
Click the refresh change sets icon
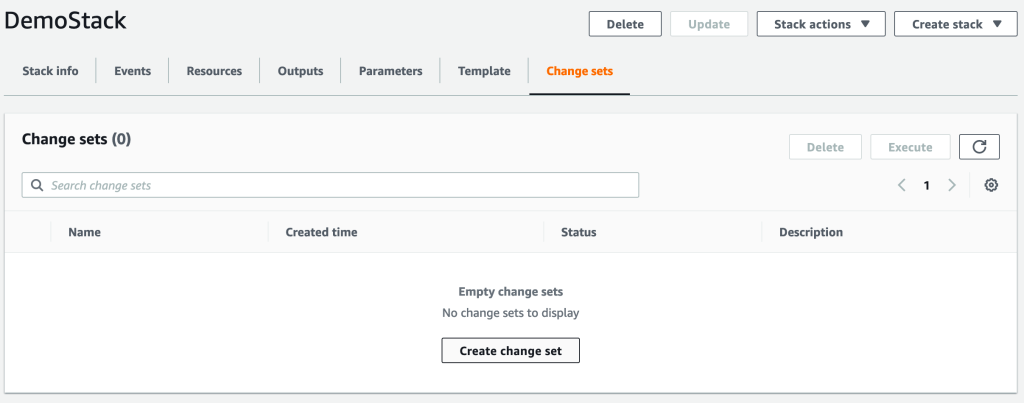click(979, 147)
